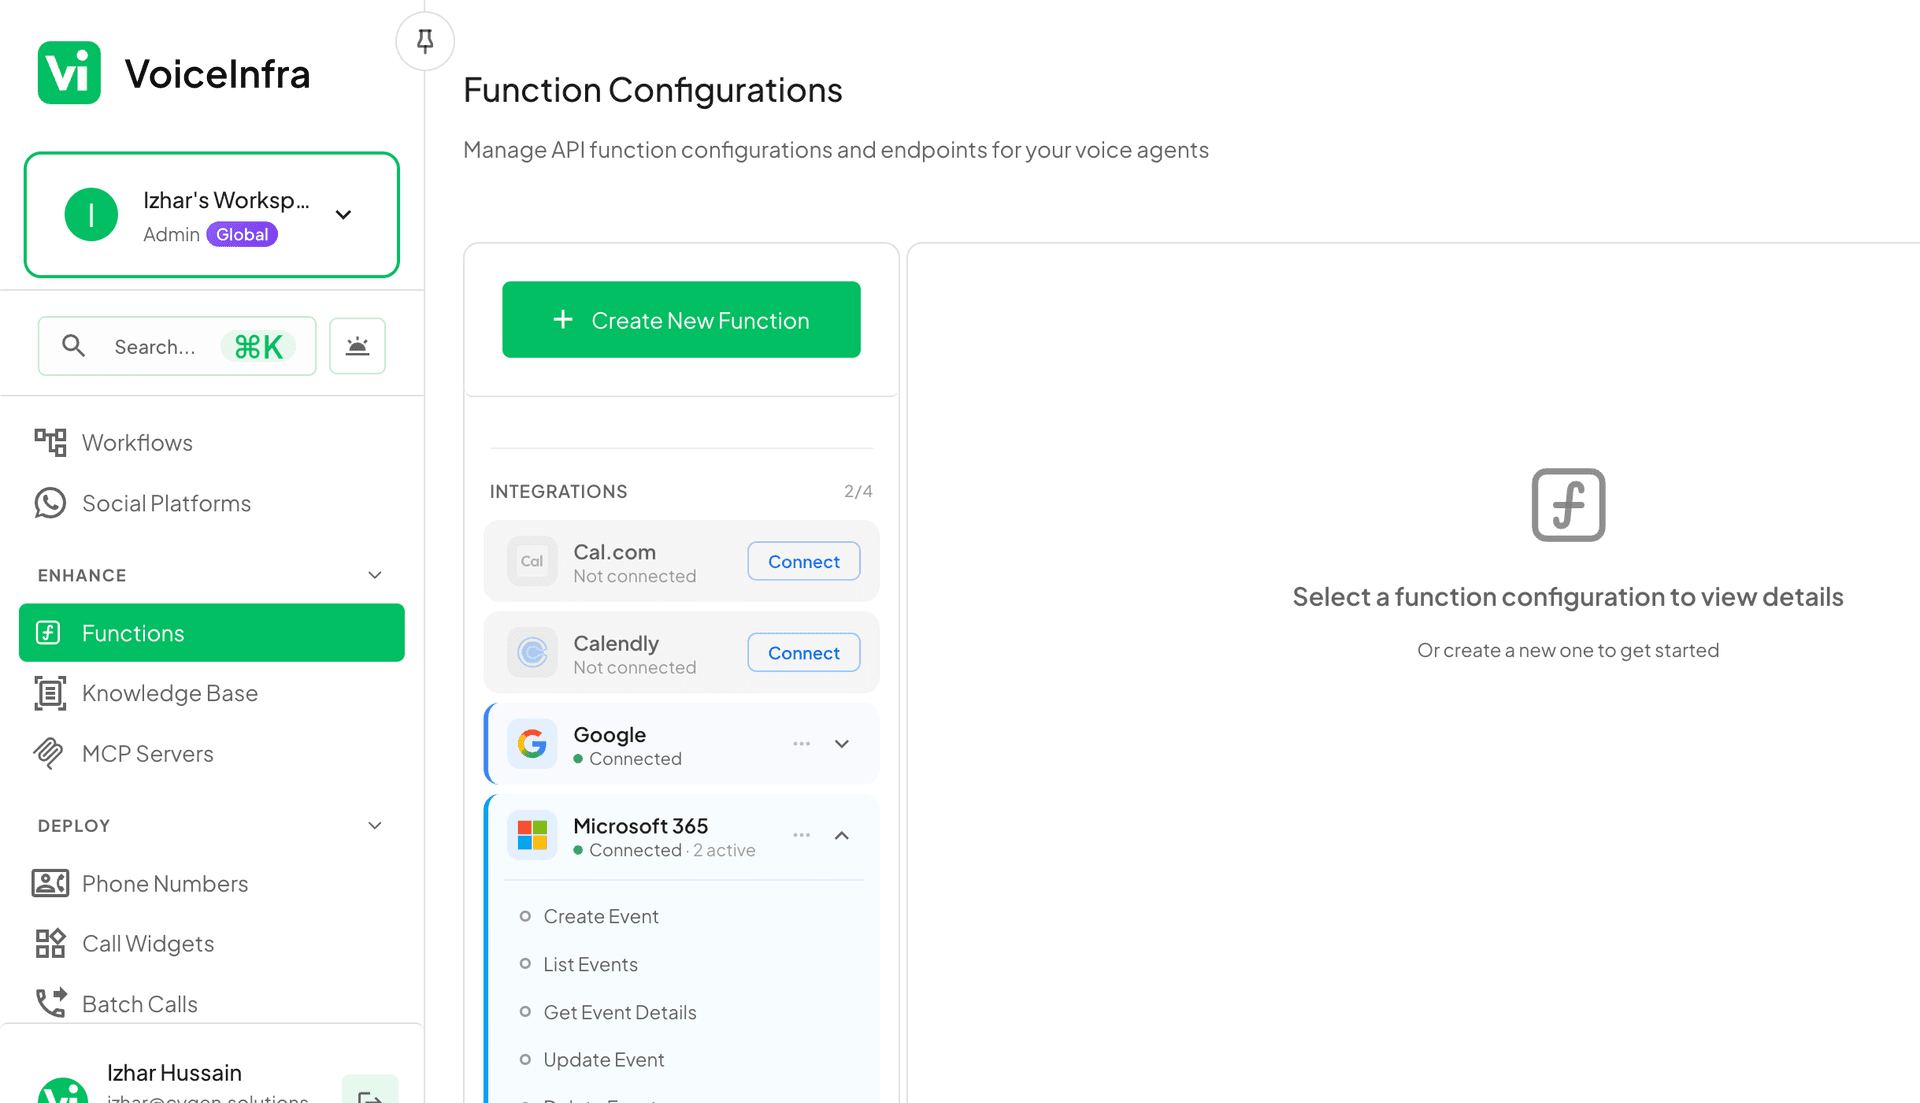This screenshot has width=1920, height=1103.
Task: Click the pin sidebar icon
Action: [x=425, y=41]
